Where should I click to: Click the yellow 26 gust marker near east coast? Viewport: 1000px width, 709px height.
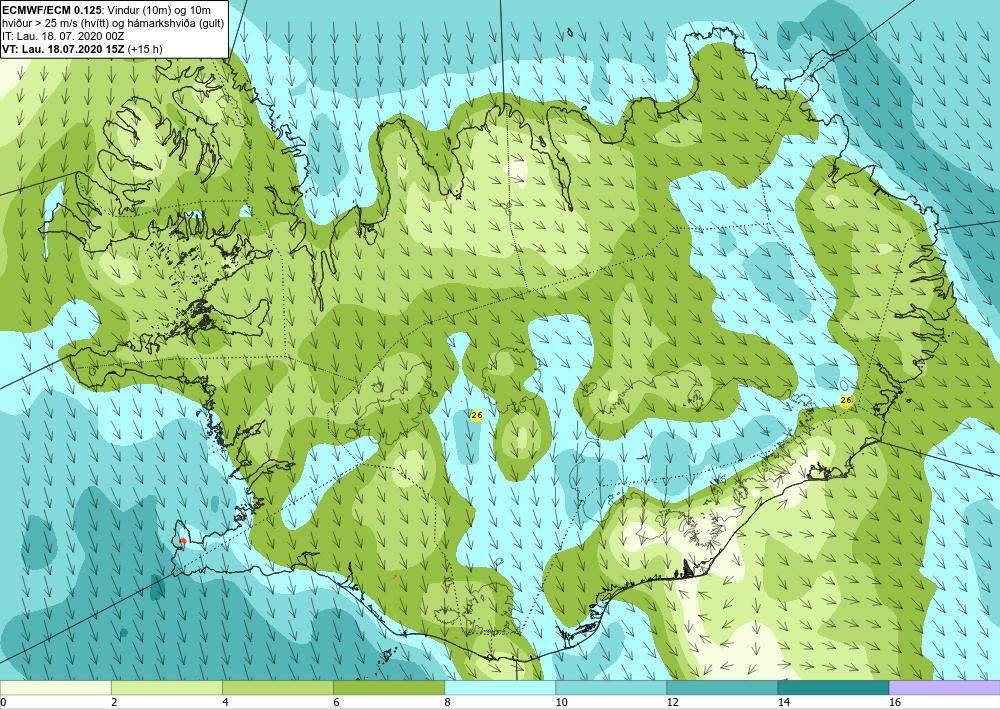click(x=846, y=400)
